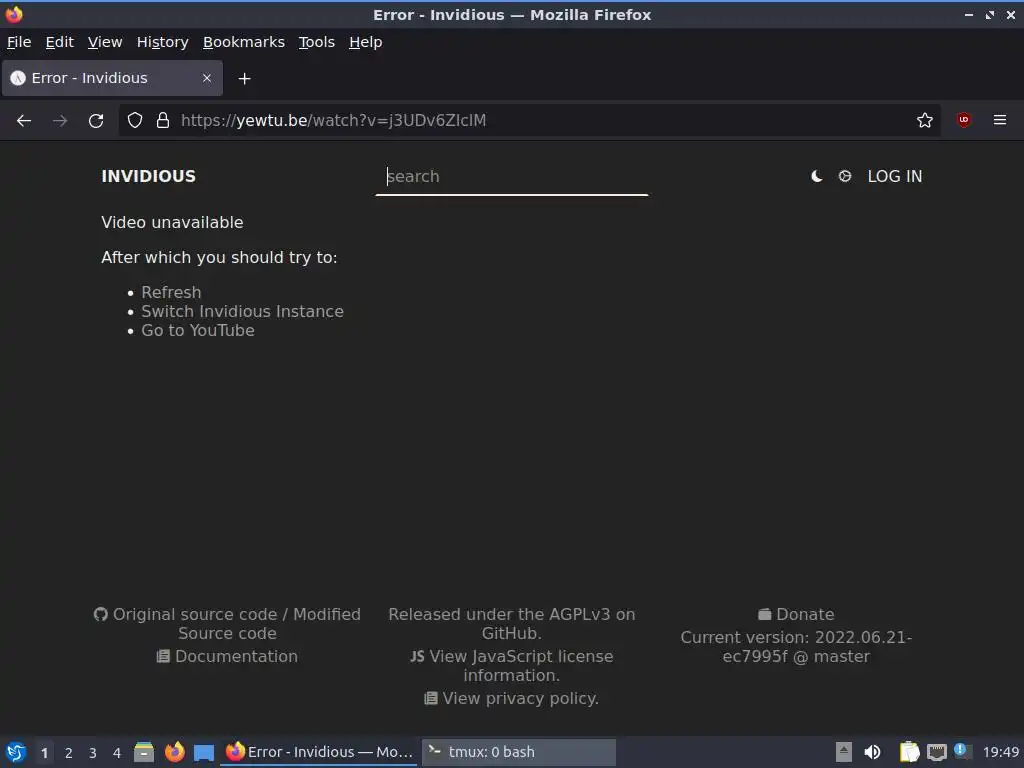The width and height of the screenshot is (1024, 768).
Task: Click Switch Invidious Instance link
Action: coord(242,311)
